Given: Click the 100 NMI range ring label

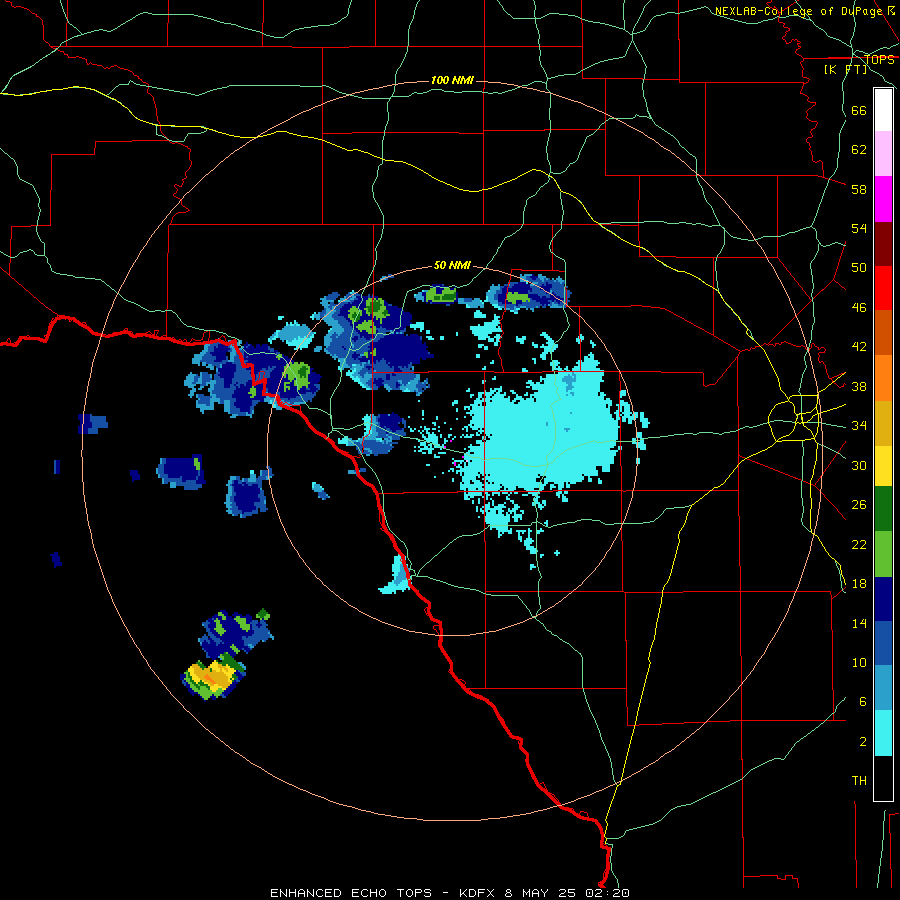Looking at the screenshot, I should [x=452, y=80].
